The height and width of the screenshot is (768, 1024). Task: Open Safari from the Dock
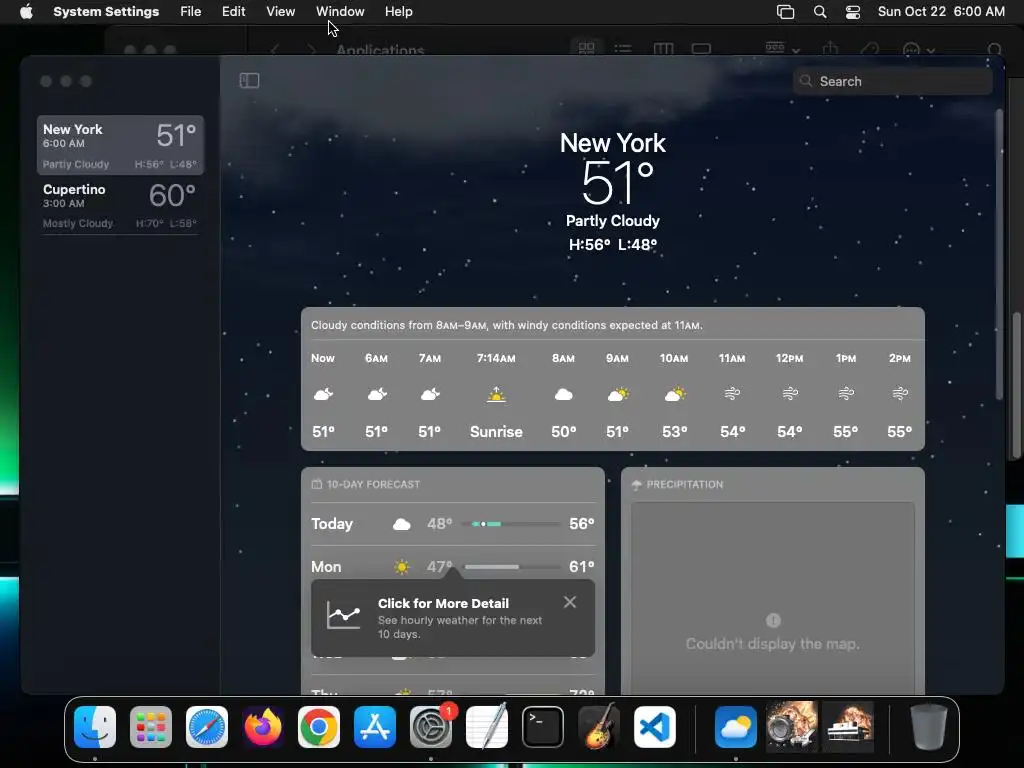207,727
